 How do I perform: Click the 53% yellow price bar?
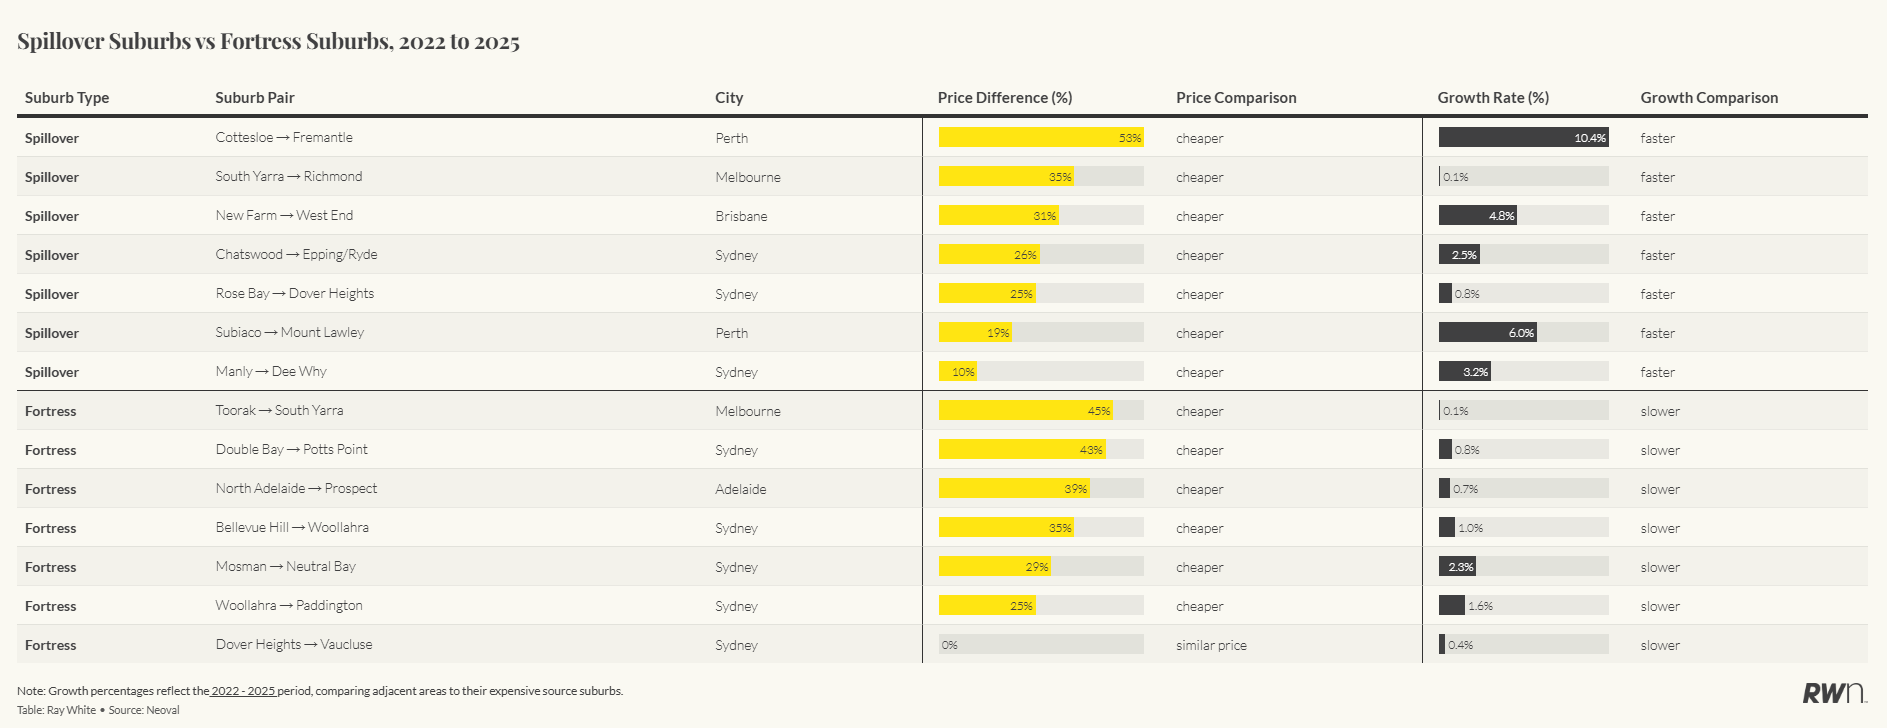click(1040, 138)
